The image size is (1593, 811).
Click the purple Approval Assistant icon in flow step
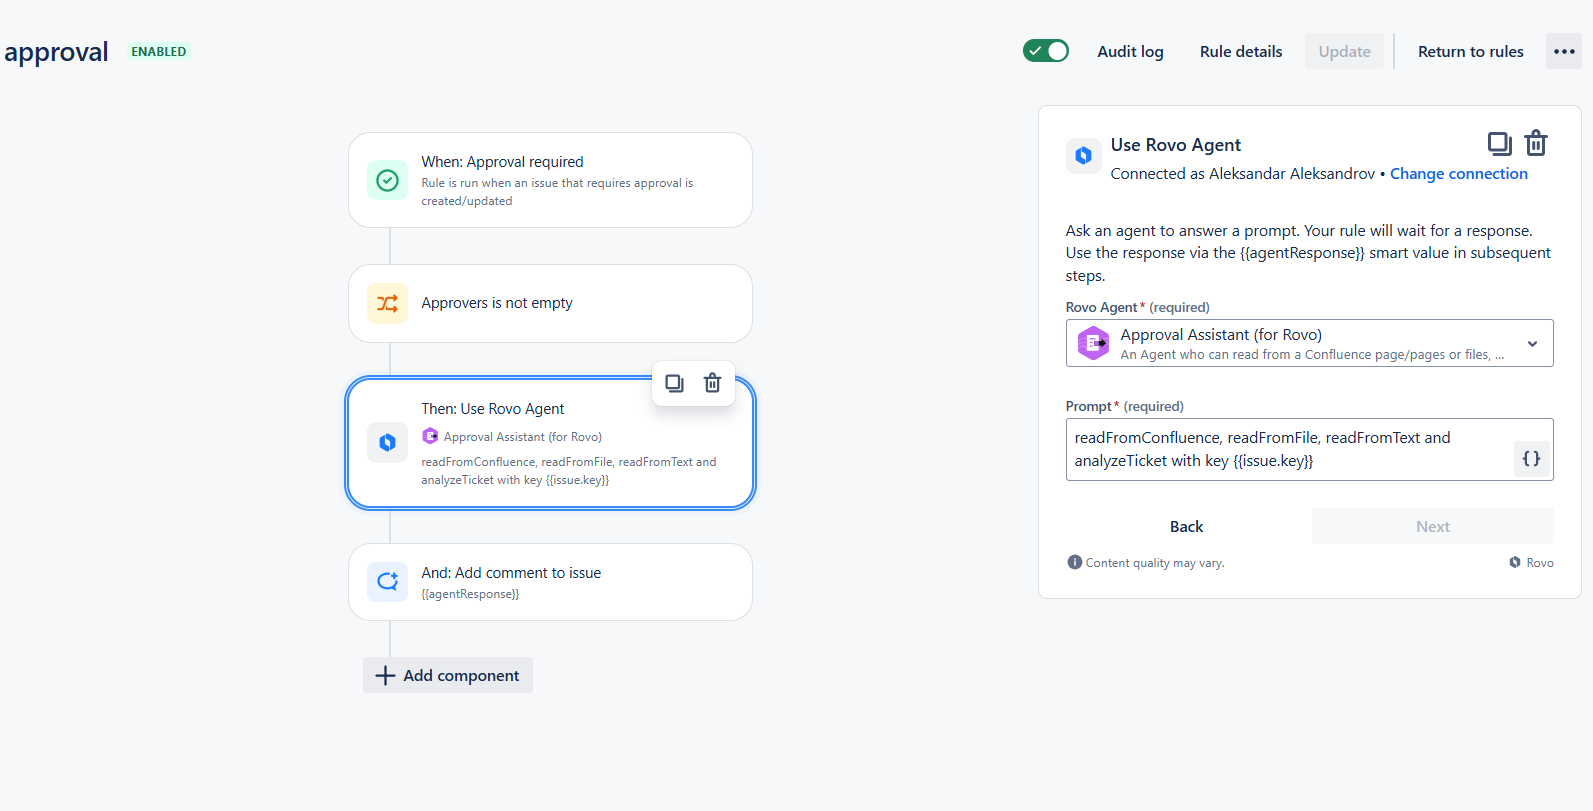click(x=430, y=436)
